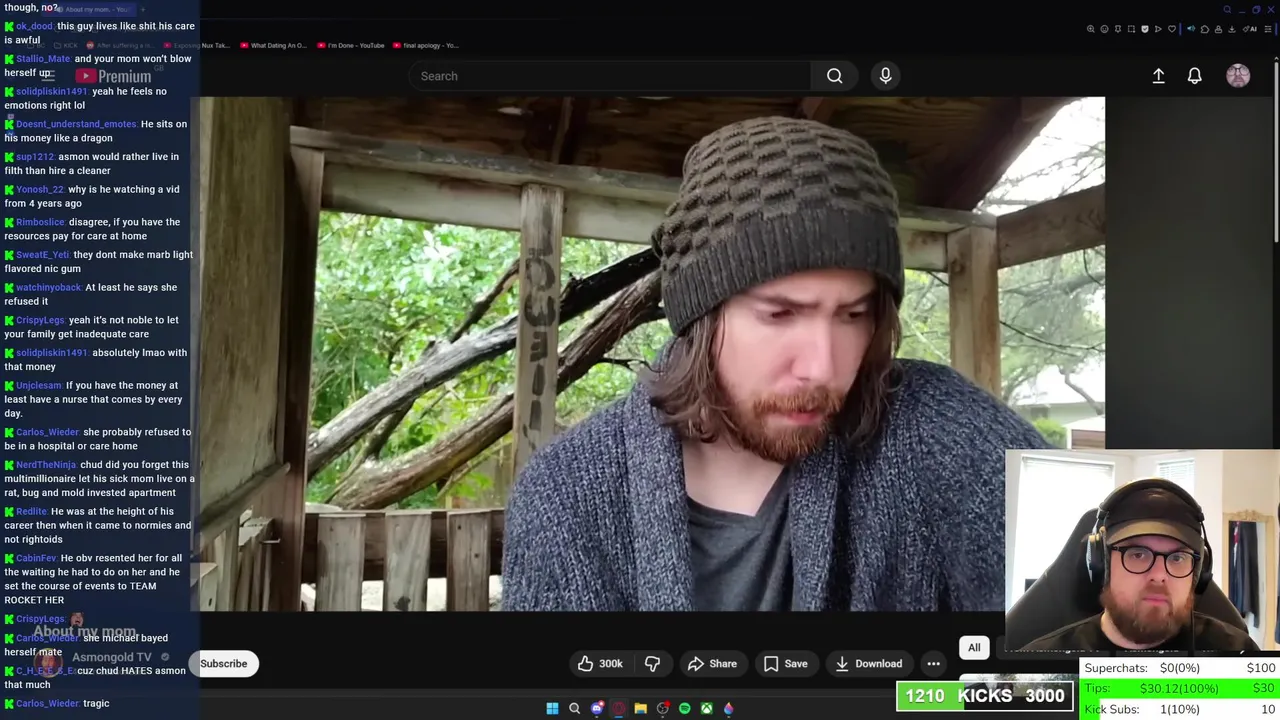Click chat username 'solidpliskin1491' saying 'yeah he feels'
The image size is (1280, 720).
[52, 91]
